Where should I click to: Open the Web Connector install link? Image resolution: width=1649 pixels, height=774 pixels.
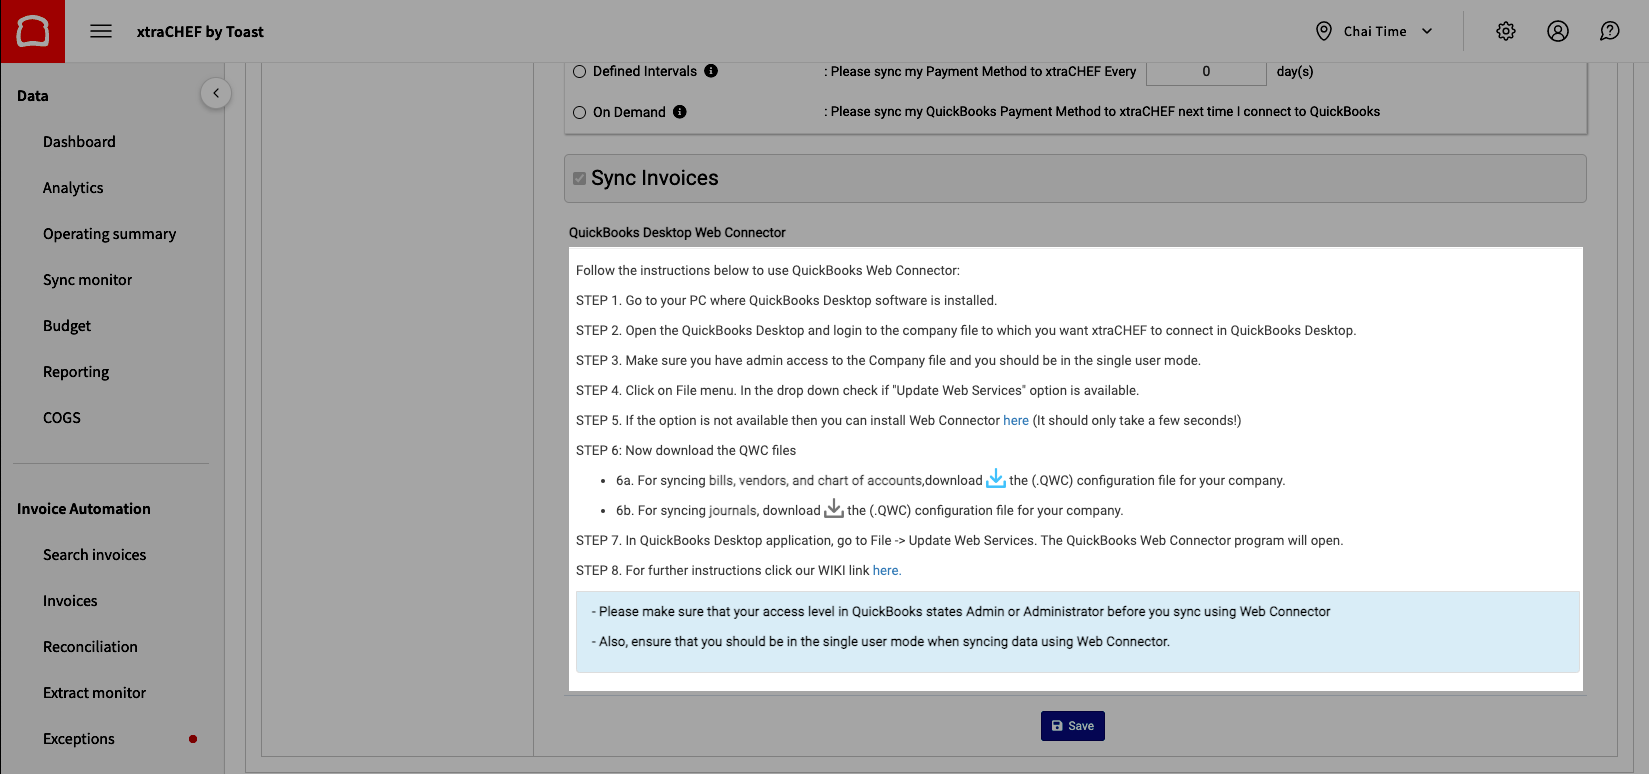pos(1015,421)
